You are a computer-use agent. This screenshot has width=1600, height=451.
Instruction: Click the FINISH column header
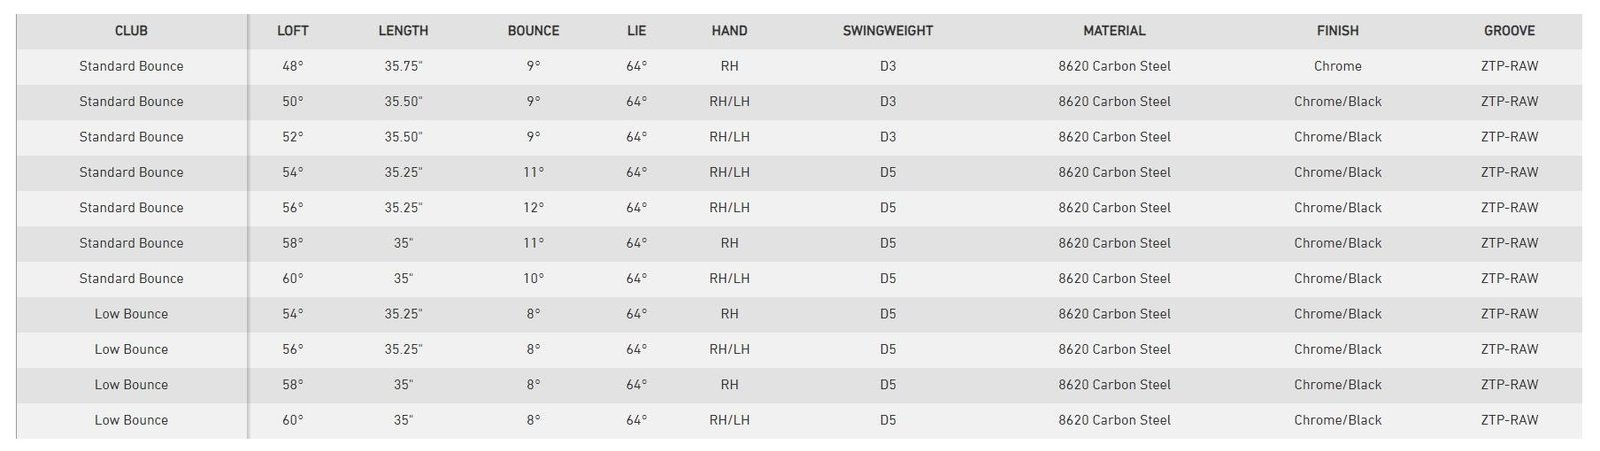pos(1338,31)
